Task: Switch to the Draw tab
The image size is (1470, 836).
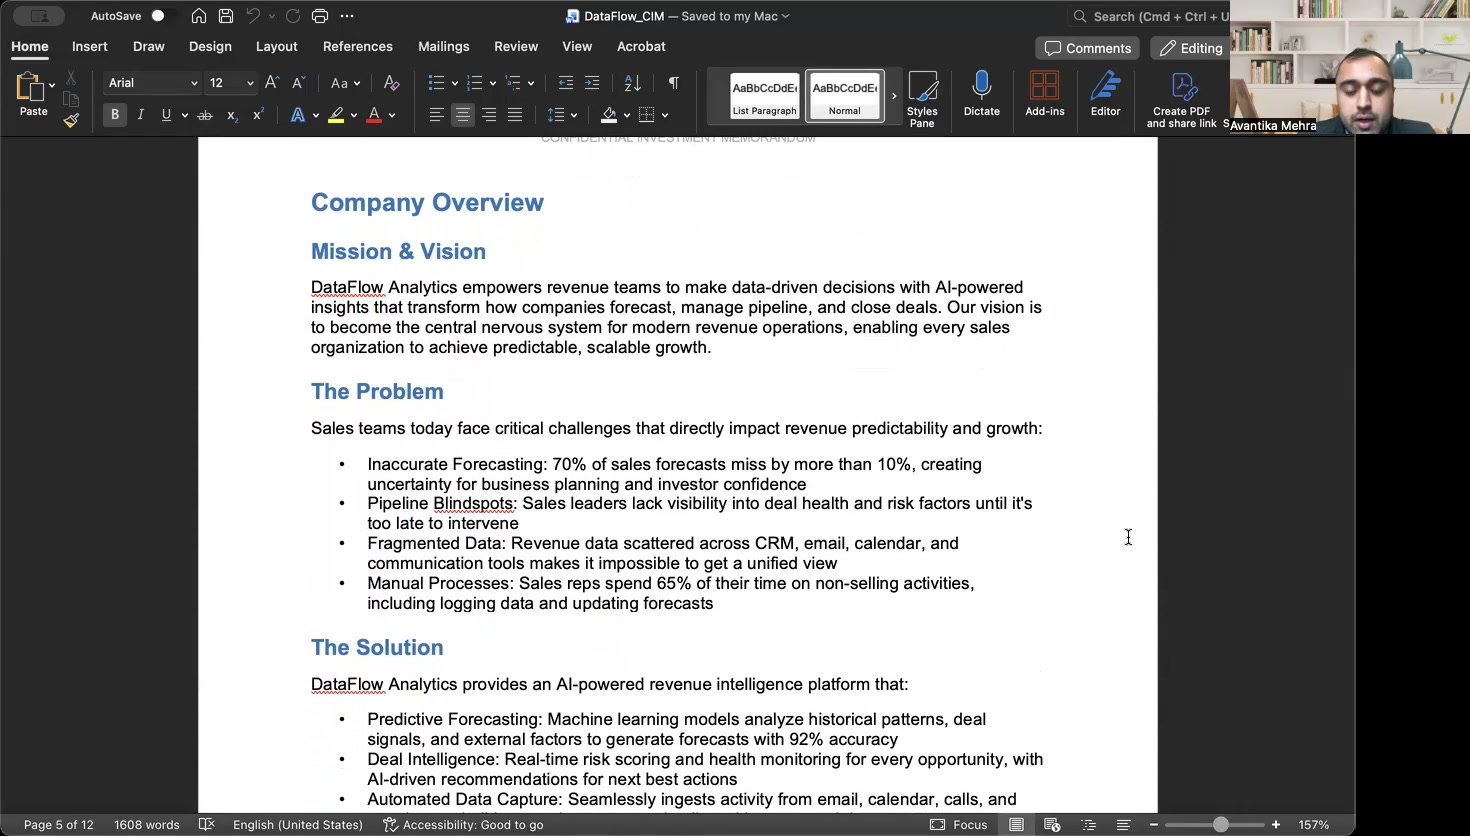Action: (149, 47)
